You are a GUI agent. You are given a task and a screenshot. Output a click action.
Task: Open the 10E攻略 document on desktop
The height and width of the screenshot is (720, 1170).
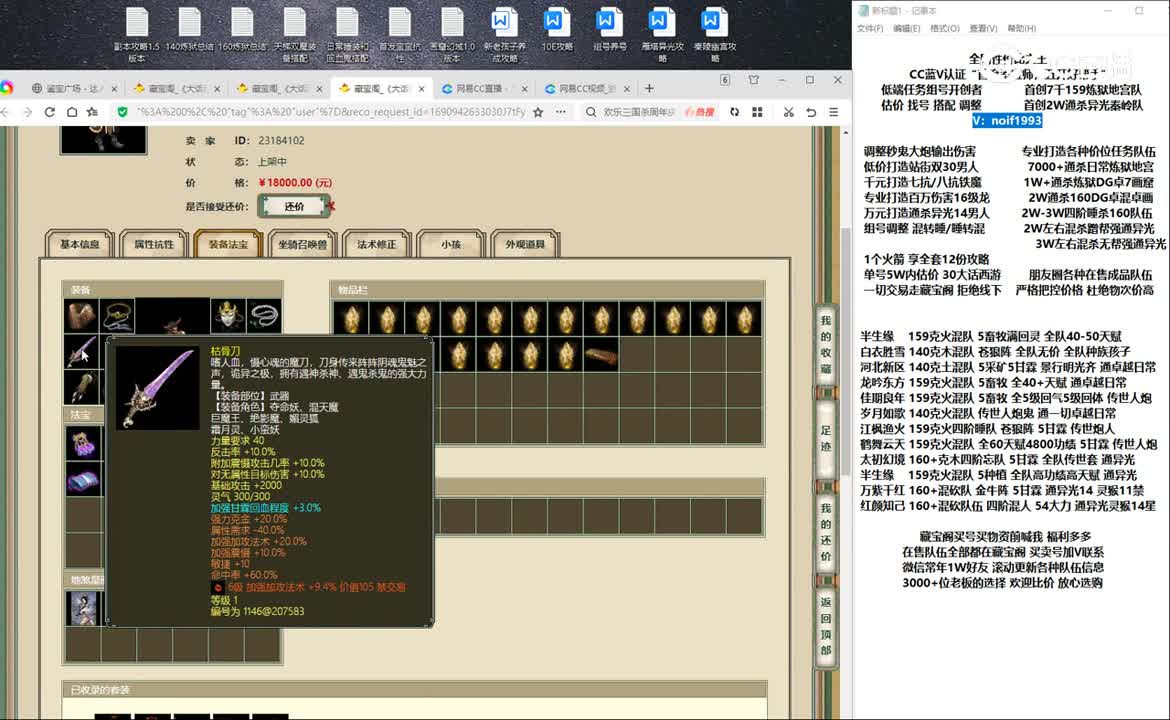(x=556, y=31)
